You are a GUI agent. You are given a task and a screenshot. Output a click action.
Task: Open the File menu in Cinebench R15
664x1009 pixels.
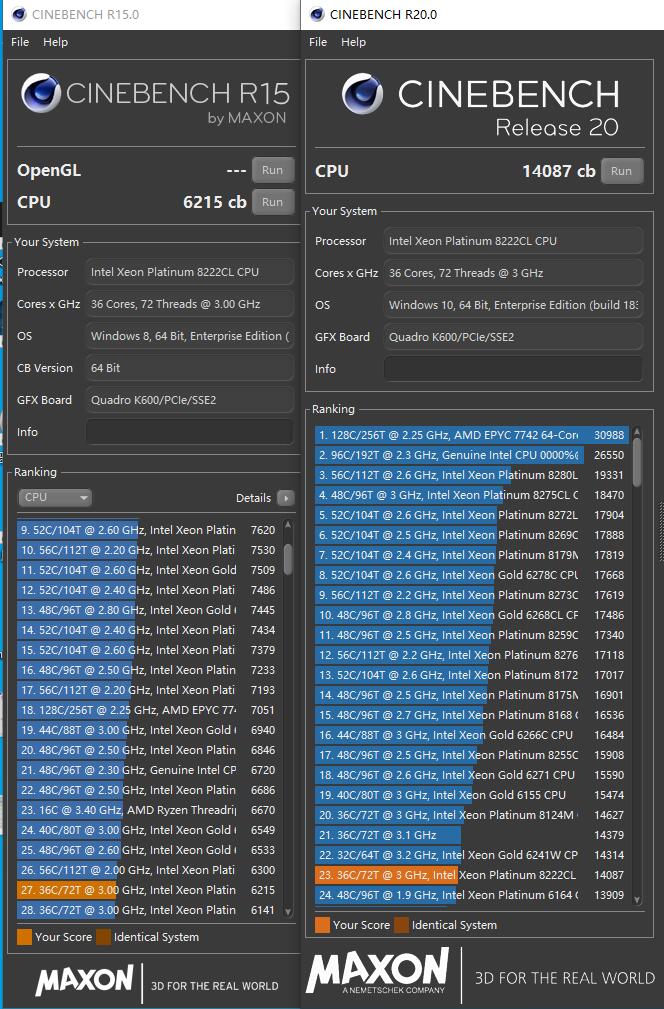coord(20,42)
